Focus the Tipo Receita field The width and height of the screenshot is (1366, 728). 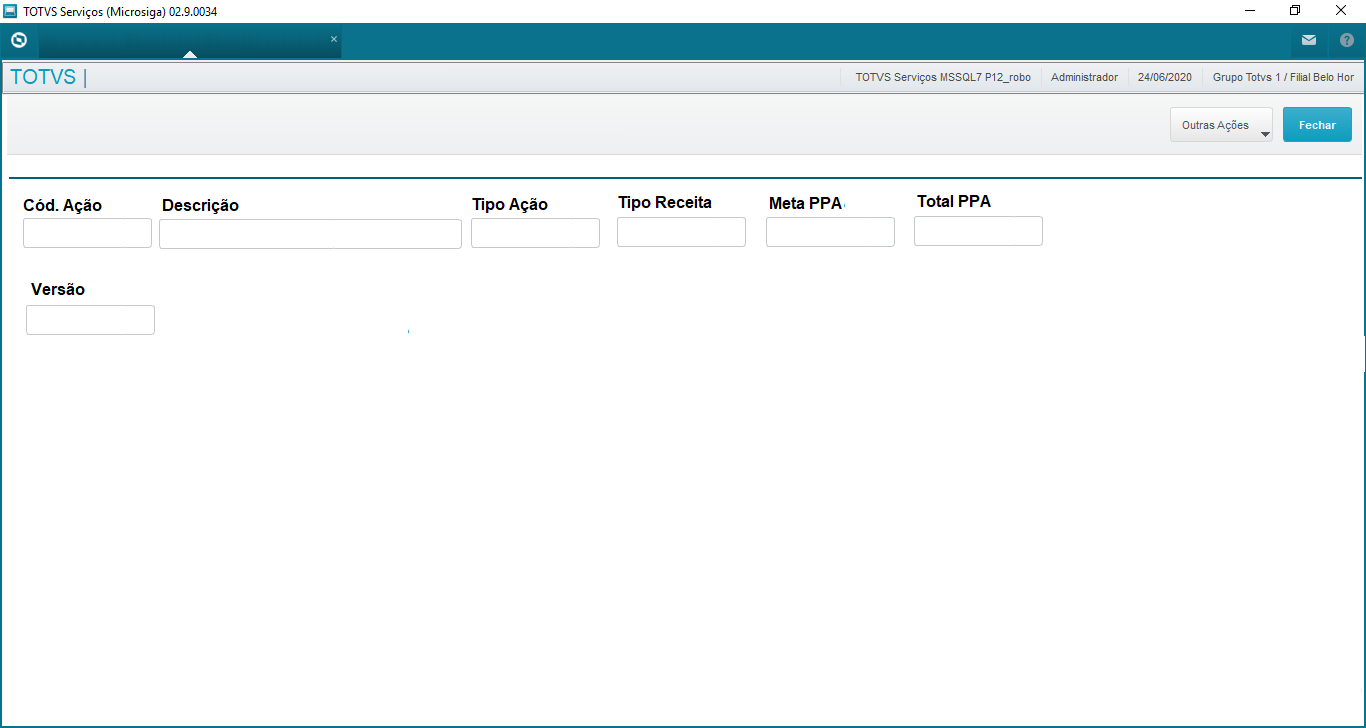[681, 232]
